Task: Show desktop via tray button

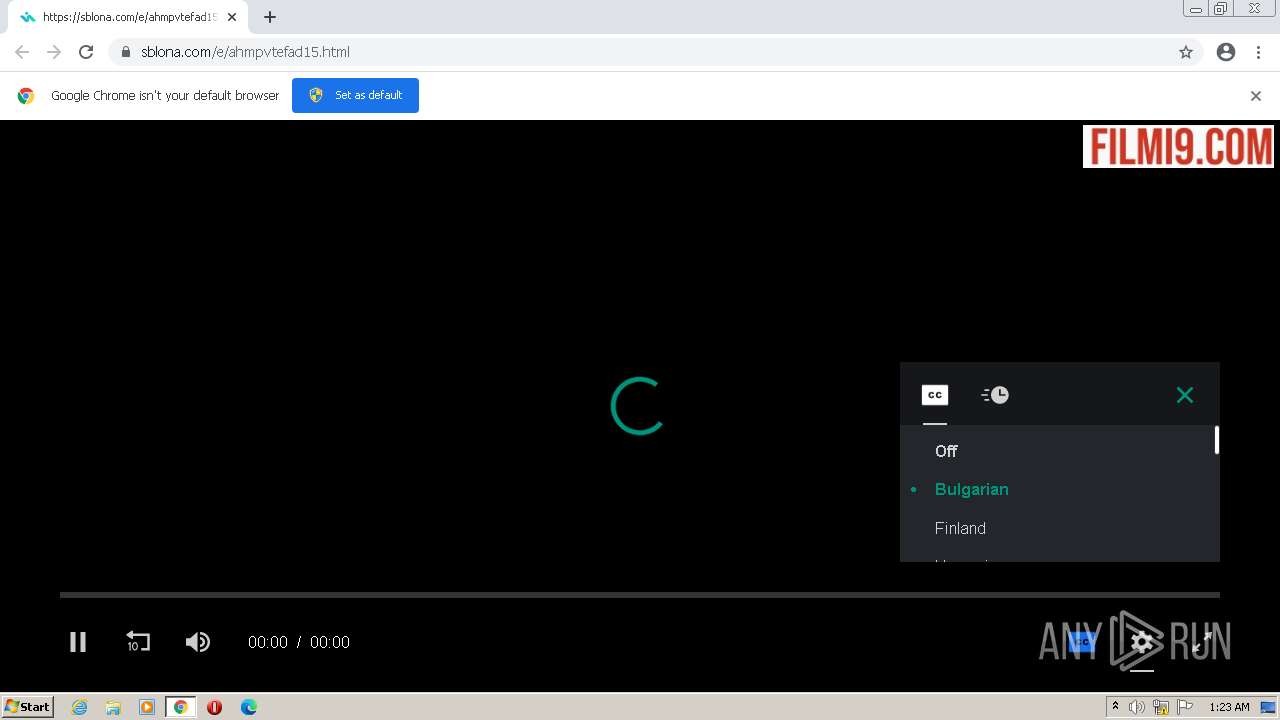Action: (1269, 707)
